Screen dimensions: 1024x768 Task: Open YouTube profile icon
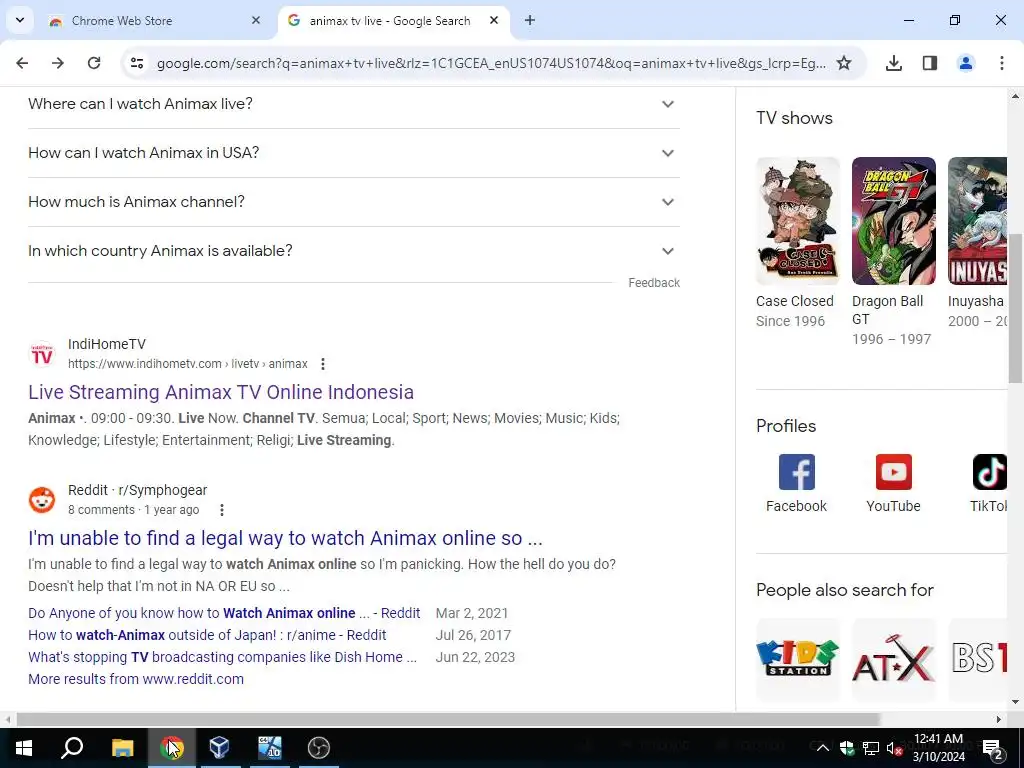[893, 472]
